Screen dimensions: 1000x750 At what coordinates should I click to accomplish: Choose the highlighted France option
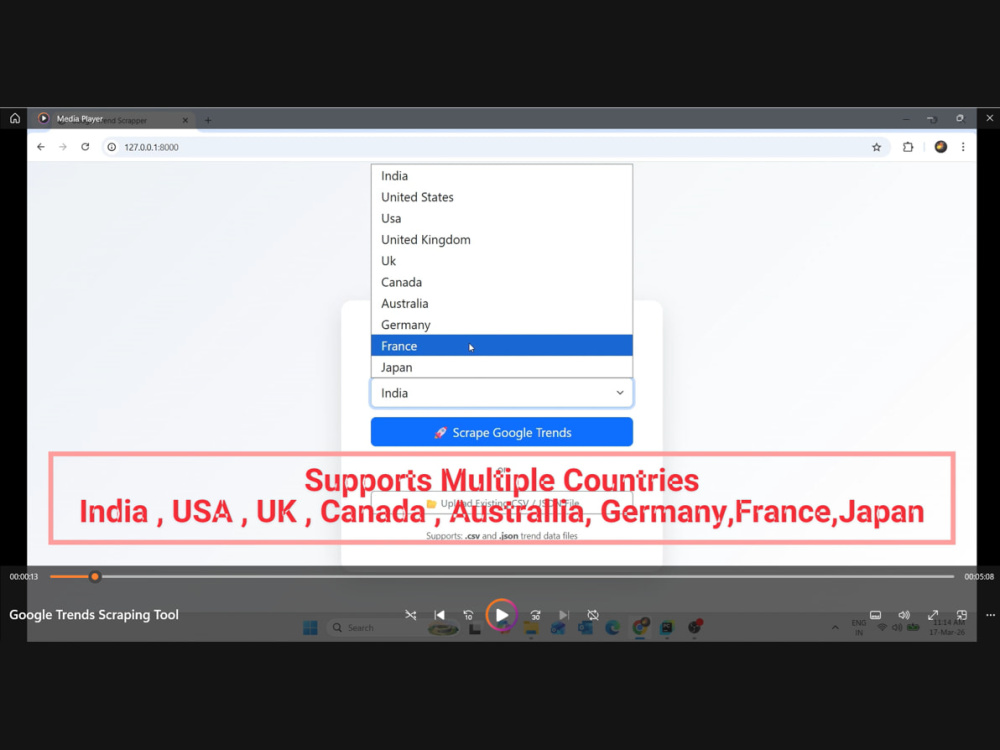click(501, 346)
